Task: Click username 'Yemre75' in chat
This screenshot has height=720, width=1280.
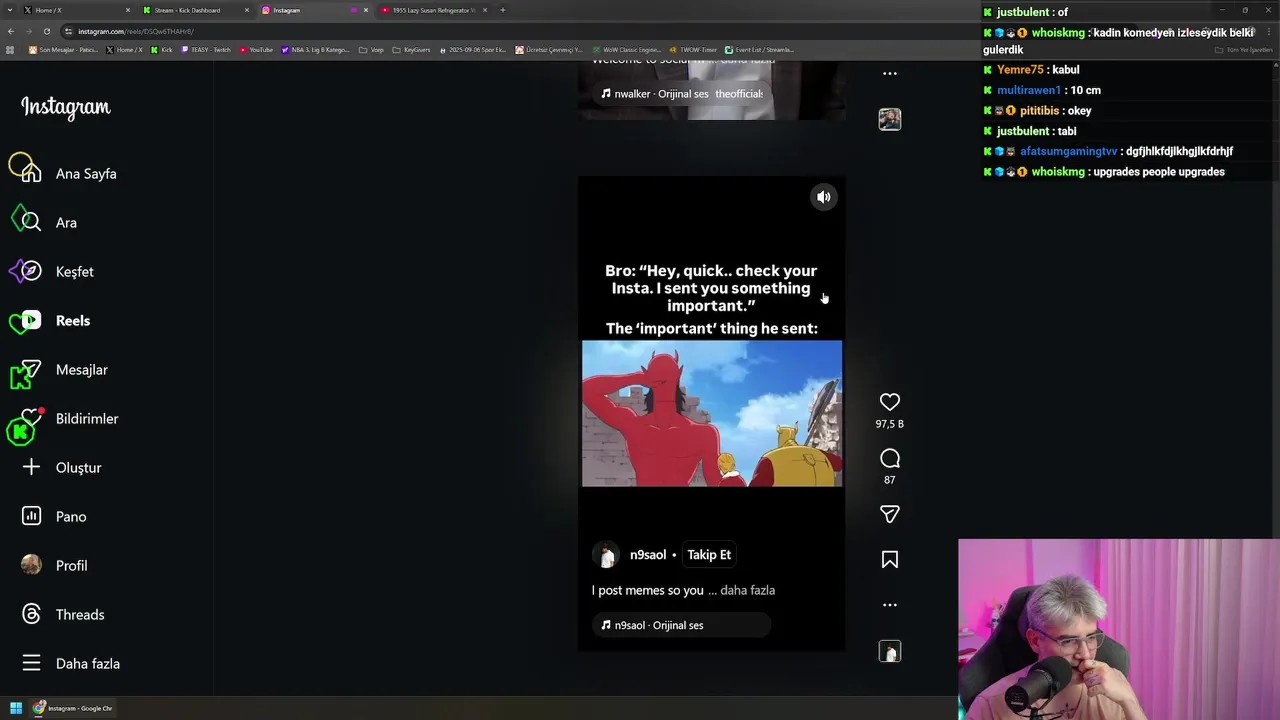Action: point(1020,70)
